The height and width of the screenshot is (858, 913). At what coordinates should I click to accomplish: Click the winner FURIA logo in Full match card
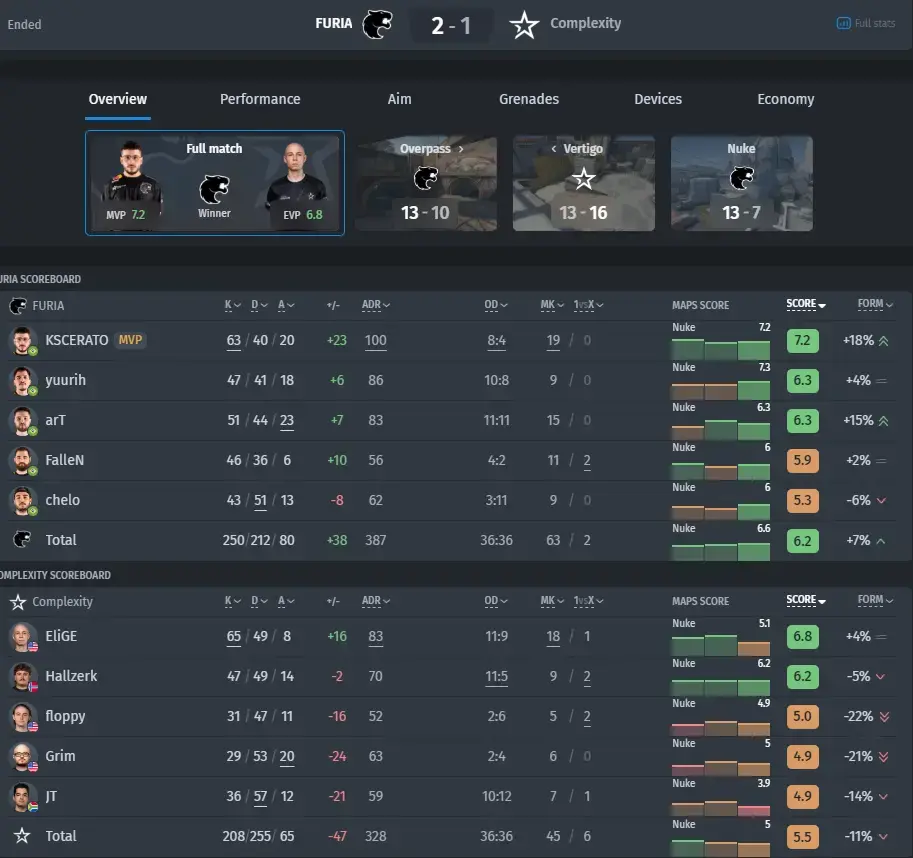click(x=214, y=190)
